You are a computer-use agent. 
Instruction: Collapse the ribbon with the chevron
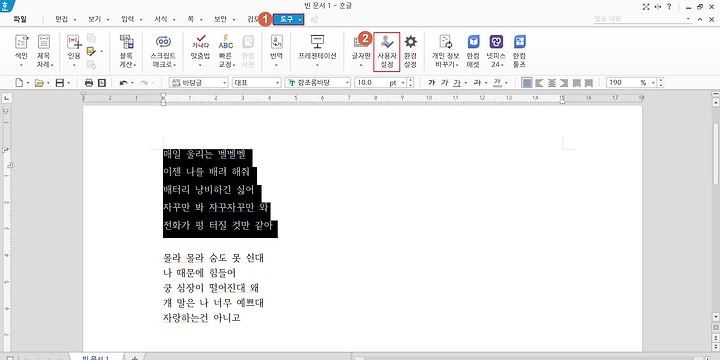700,19
